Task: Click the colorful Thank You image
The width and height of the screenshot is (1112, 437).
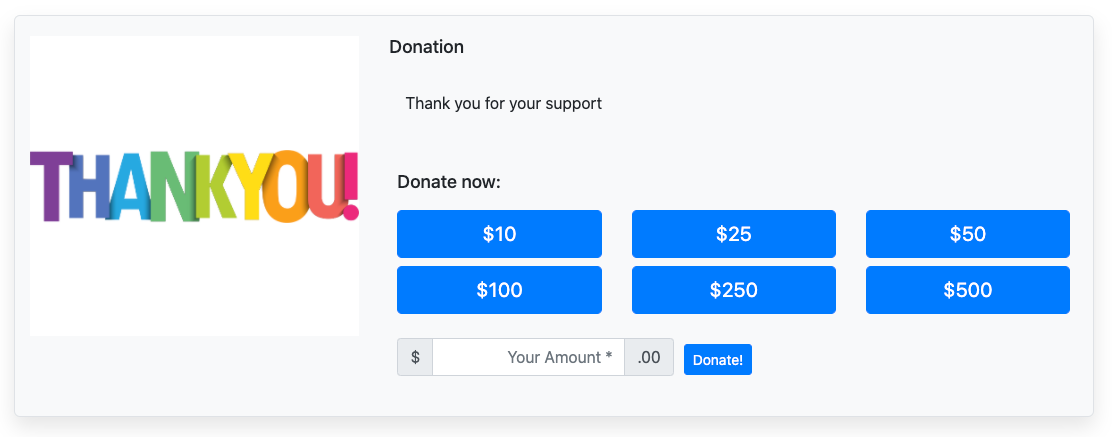Action: point(194,186)
